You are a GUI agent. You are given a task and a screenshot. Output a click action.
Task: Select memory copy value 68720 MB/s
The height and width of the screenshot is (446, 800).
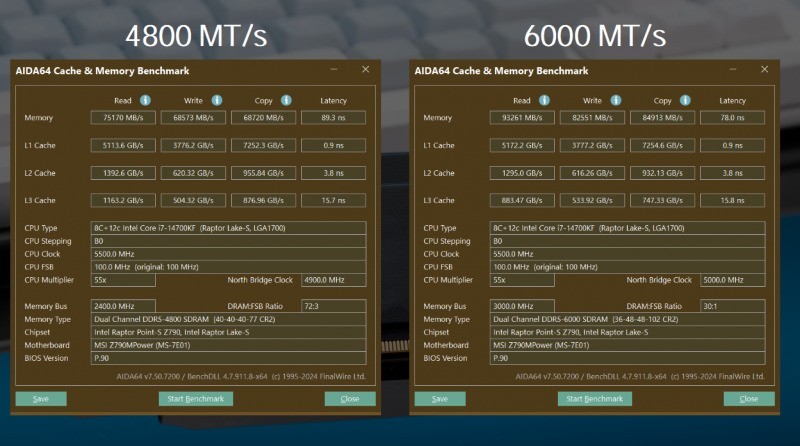(263, 117)
